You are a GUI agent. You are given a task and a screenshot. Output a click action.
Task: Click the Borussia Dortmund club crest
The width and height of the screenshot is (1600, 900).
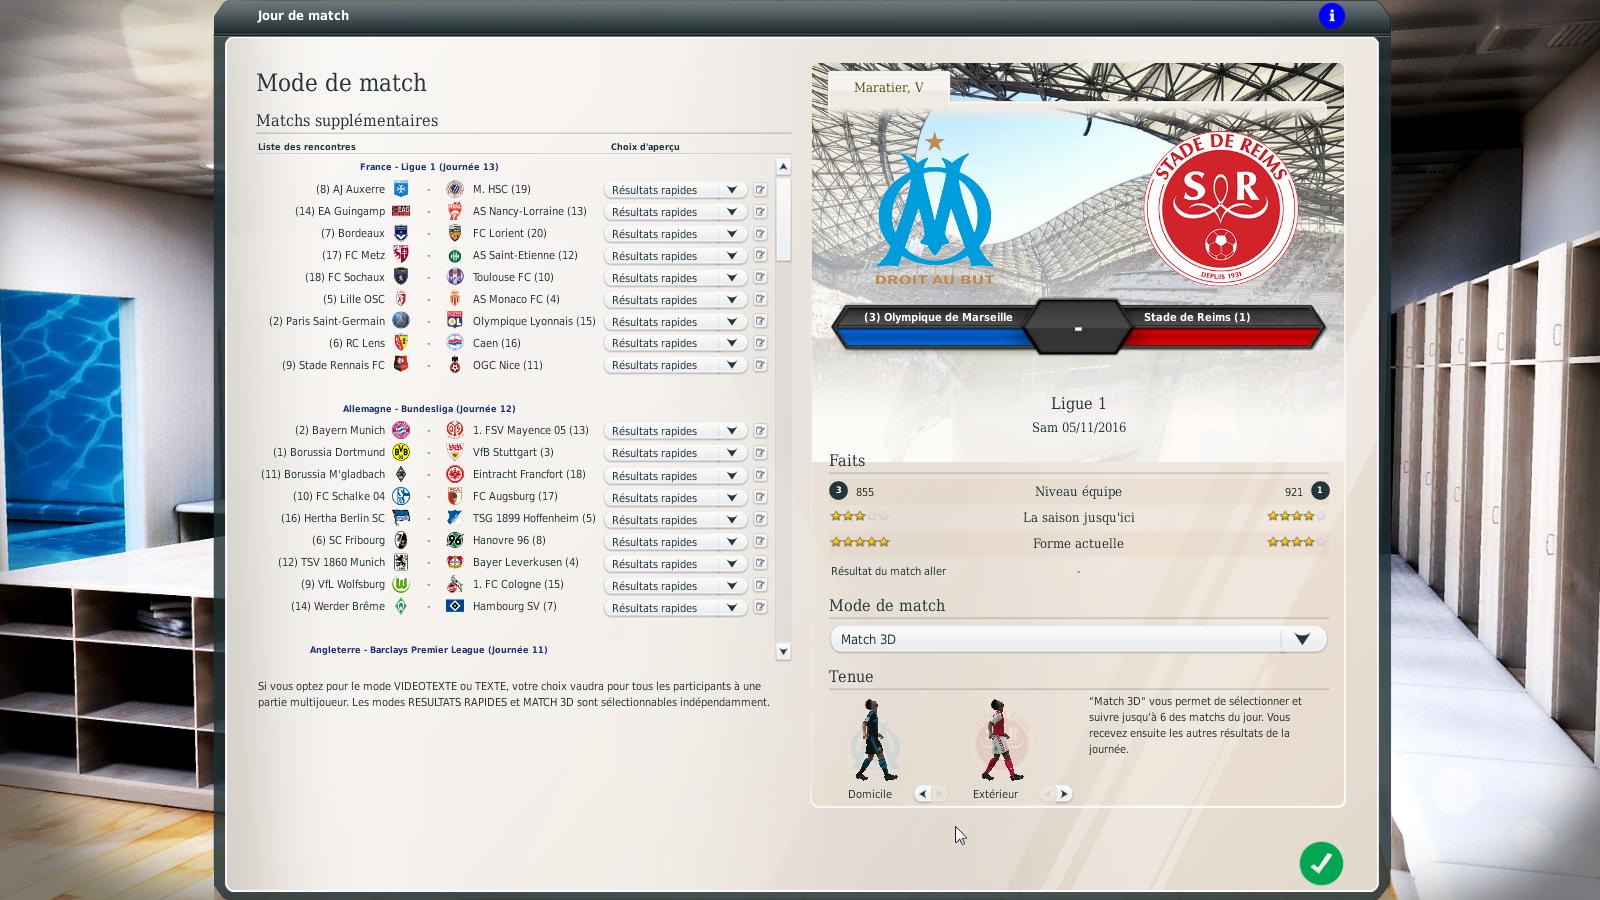pyautogui.click(x=401, y=452)
